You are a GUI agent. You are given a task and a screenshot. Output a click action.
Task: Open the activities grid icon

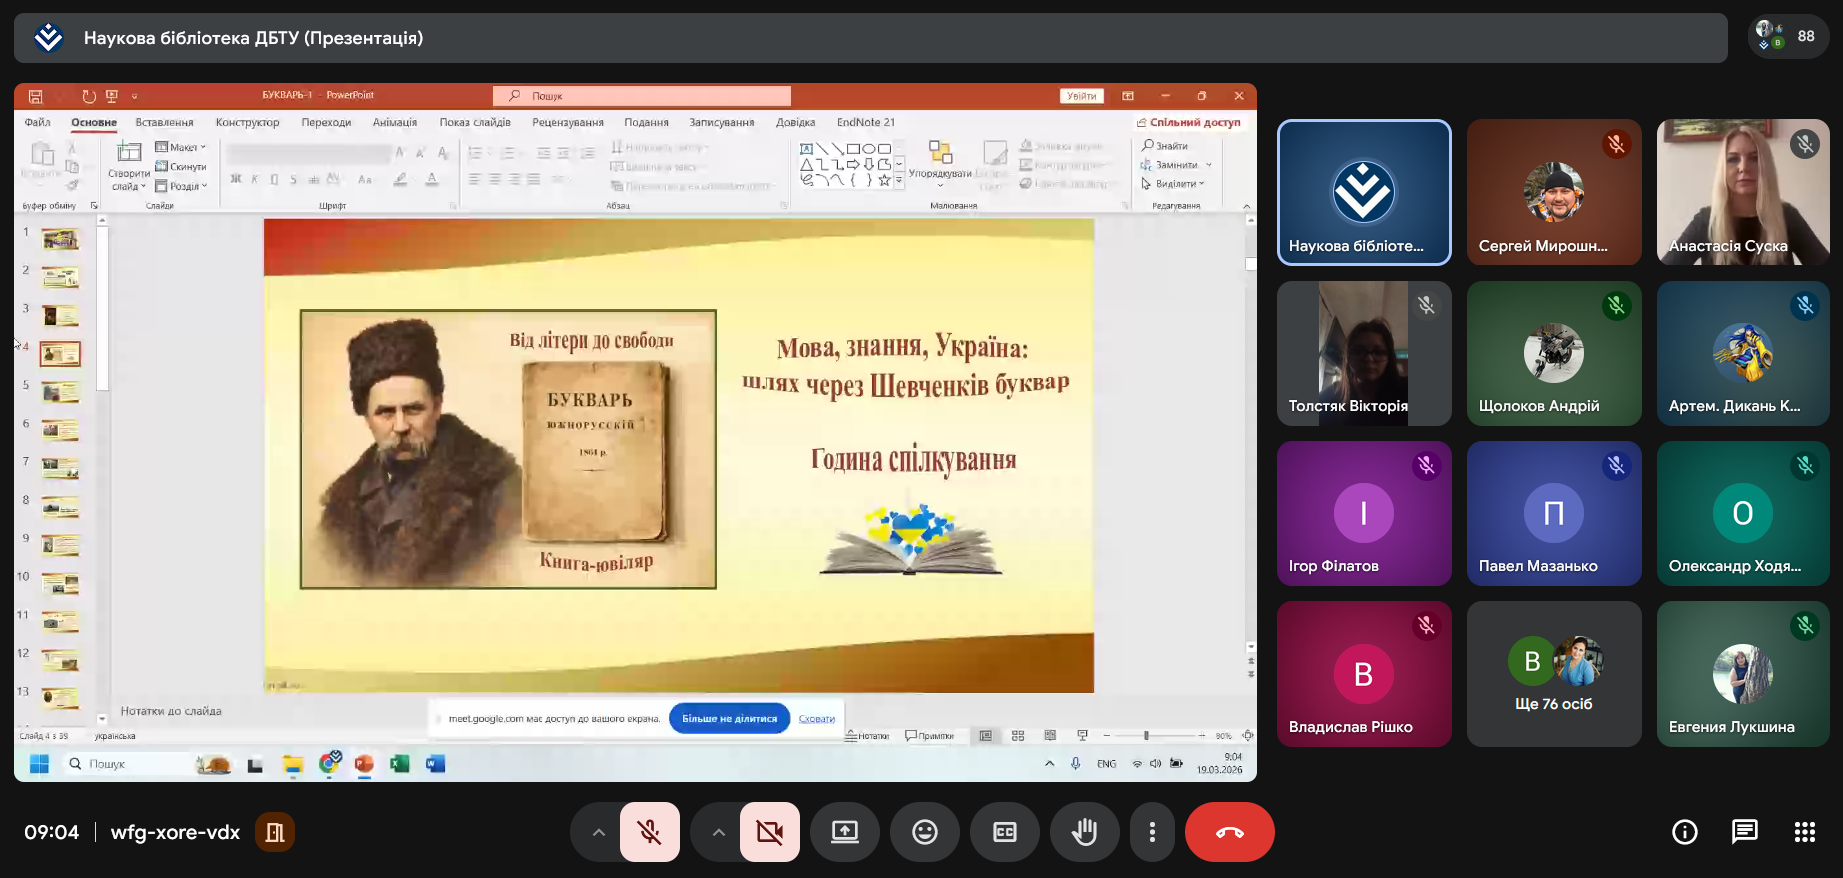[x=1804, y=832]
